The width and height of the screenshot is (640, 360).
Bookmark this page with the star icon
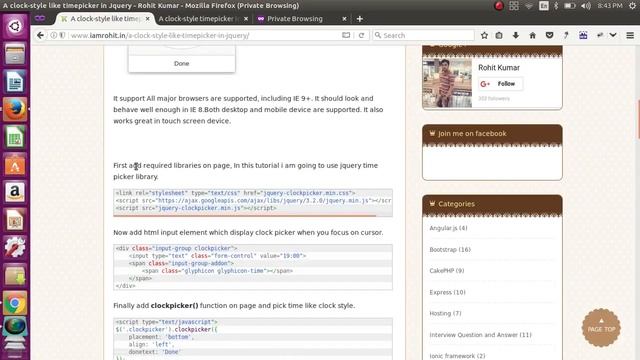point(484,36)
